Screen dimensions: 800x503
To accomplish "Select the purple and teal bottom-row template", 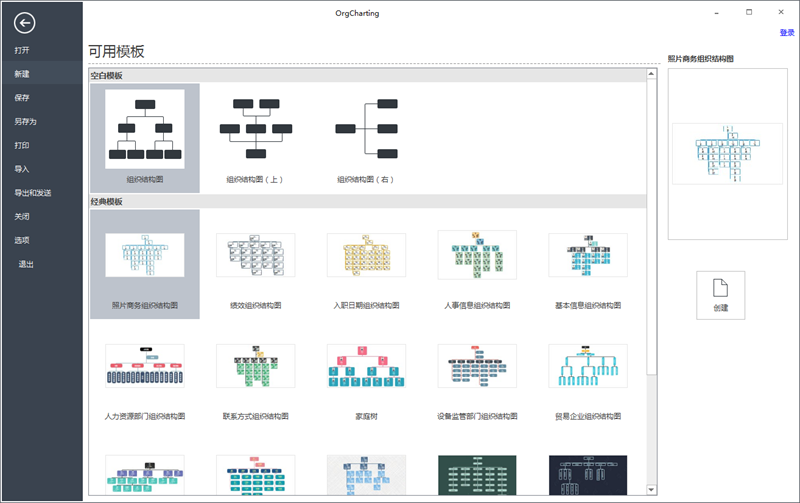I will coord(145,475).
